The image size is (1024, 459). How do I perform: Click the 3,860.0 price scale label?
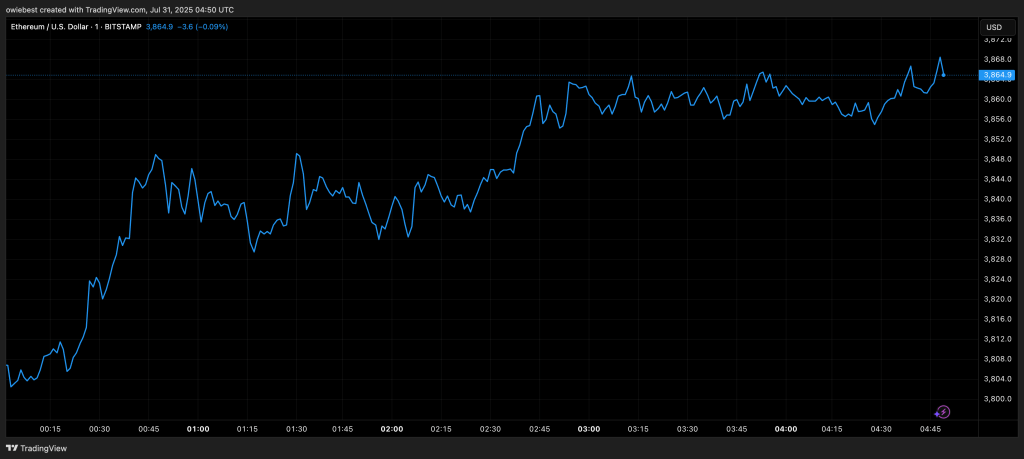pos(997,99)
